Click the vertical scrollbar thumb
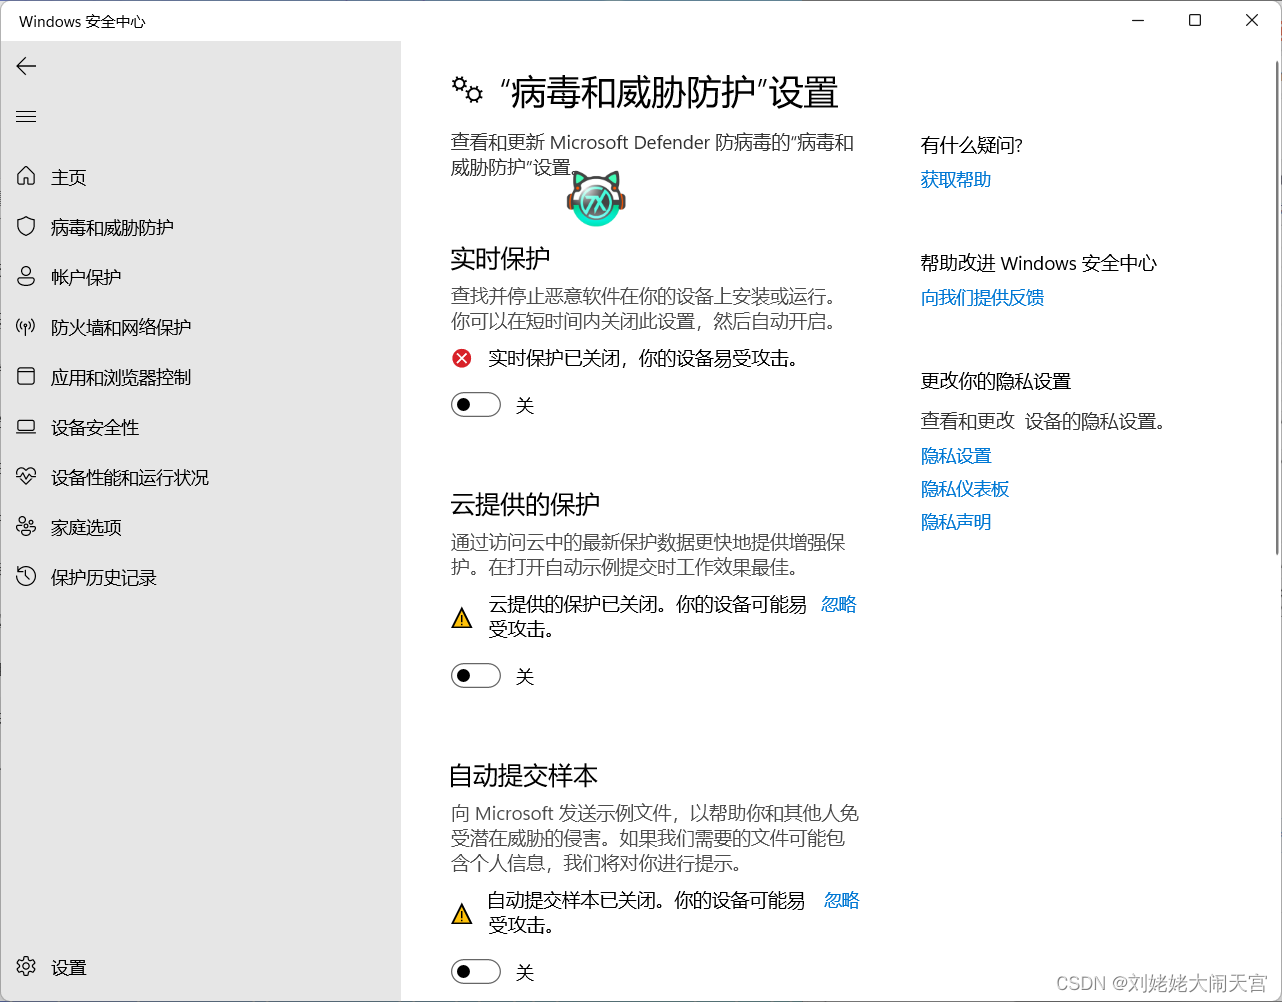The height and width of the screenshot is (1002, 1282). 1277,307
